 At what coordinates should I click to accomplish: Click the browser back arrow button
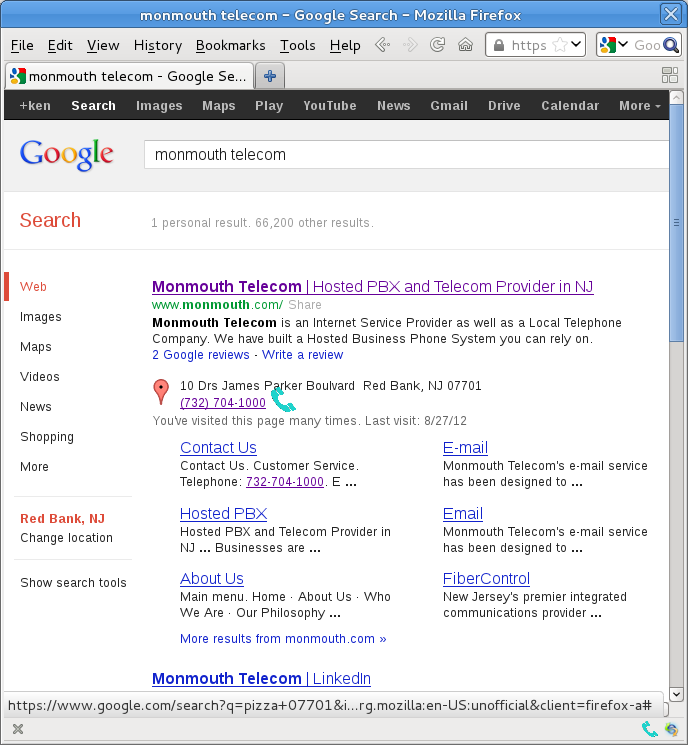coord(382,45)
